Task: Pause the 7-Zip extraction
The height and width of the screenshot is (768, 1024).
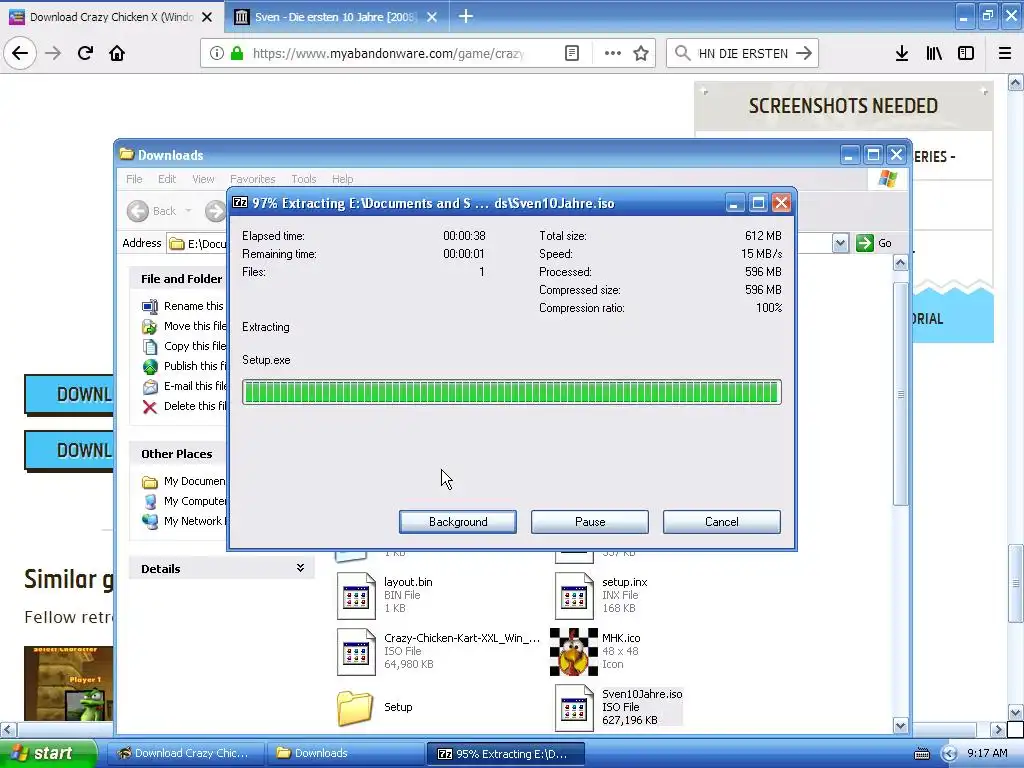Action: pyautogui.click(x=590, y=522)
